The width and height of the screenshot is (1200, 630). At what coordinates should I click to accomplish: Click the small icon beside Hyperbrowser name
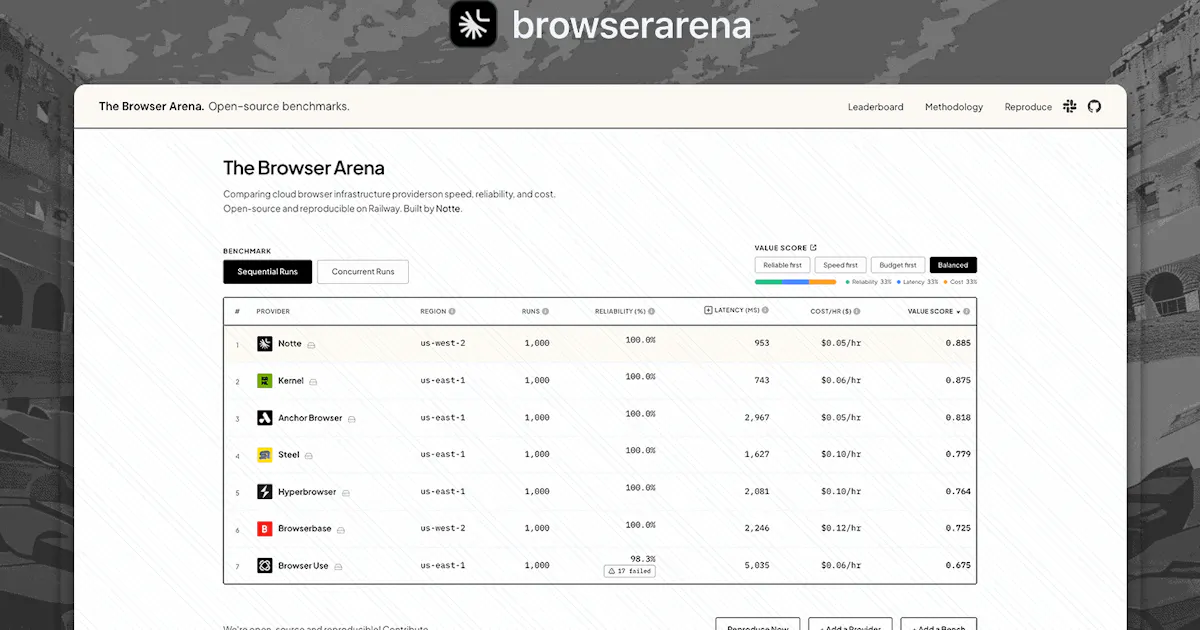pyautogui.click(x=346, y=493)
